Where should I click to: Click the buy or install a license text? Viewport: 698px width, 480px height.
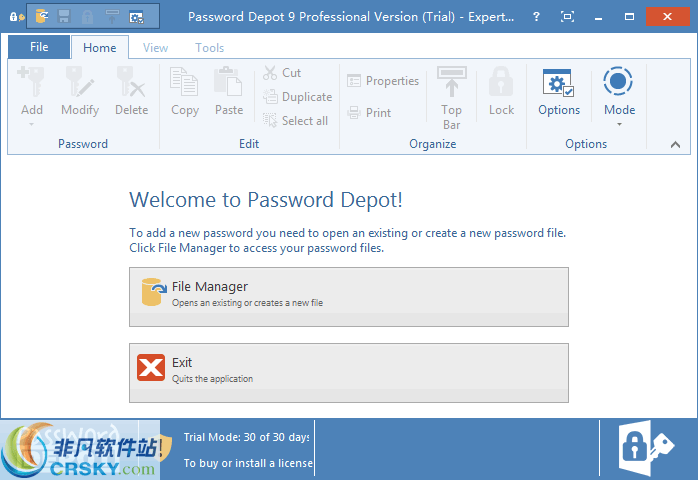click(x=248, y=463)
